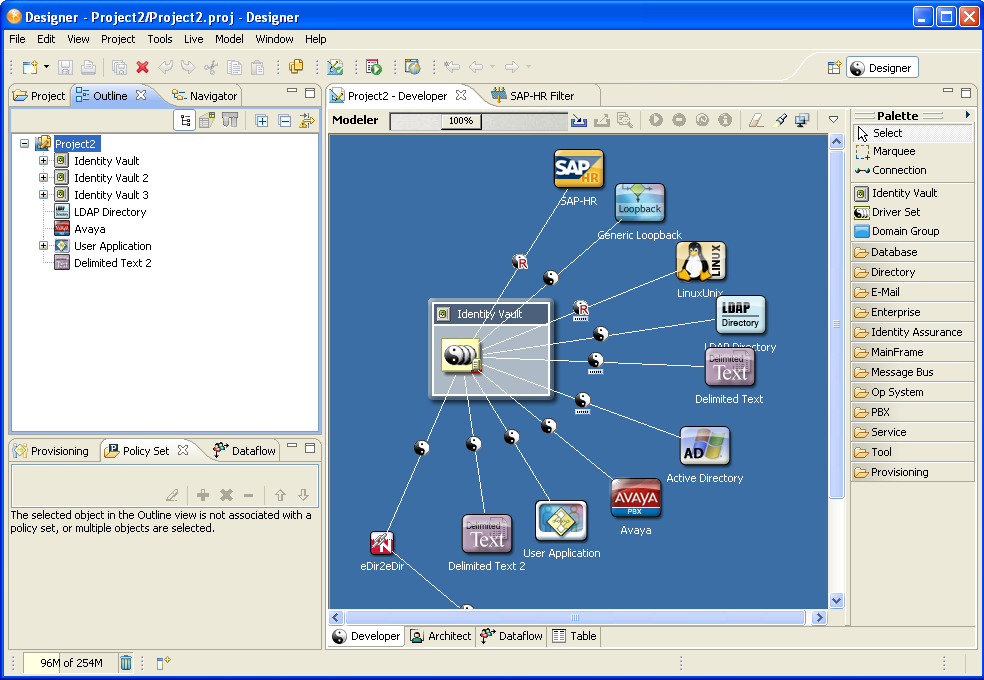Screen dimensions: 984x680
Task: Click the Print toolbar icon
Action: coord(88,67)
